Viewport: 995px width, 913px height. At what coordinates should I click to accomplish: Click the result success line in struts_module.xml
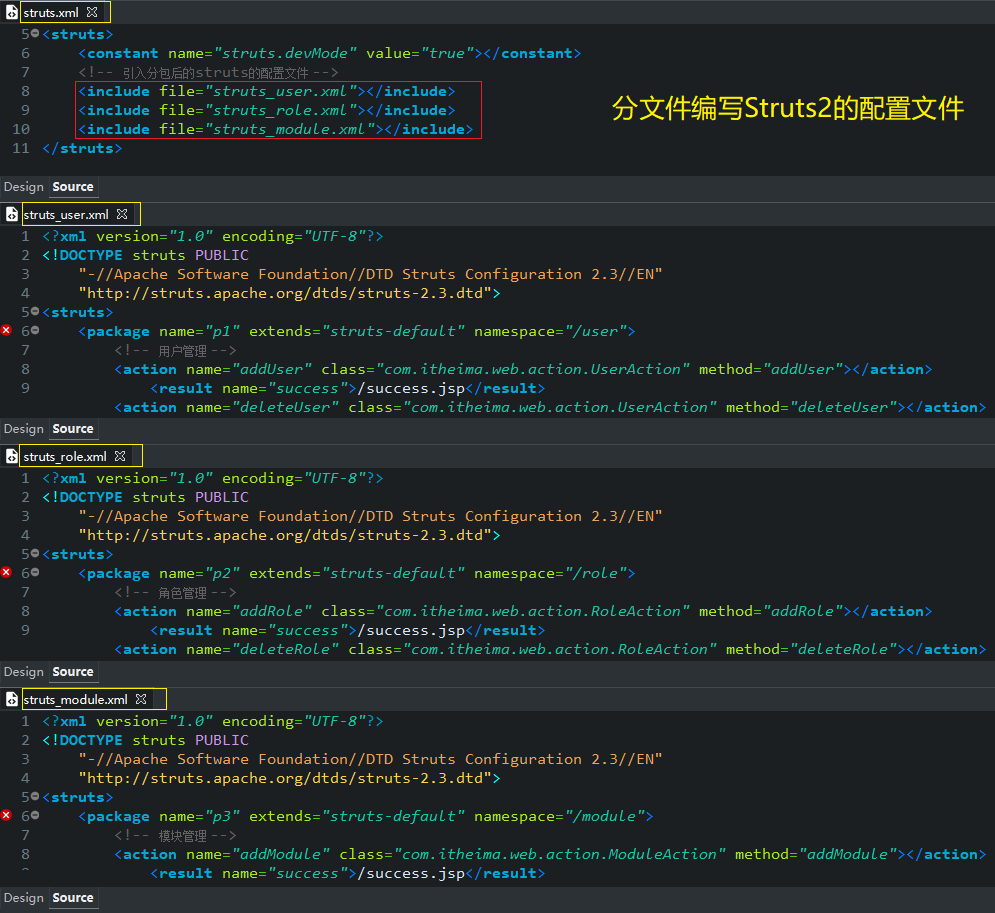coord(348,874)
